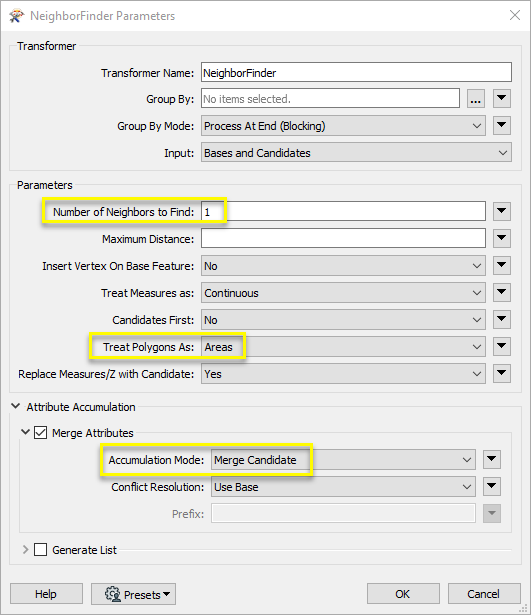The image size is (531, 615).
Task: Open the arrow menu beside Maximum Distance
Action: point(502,238)
